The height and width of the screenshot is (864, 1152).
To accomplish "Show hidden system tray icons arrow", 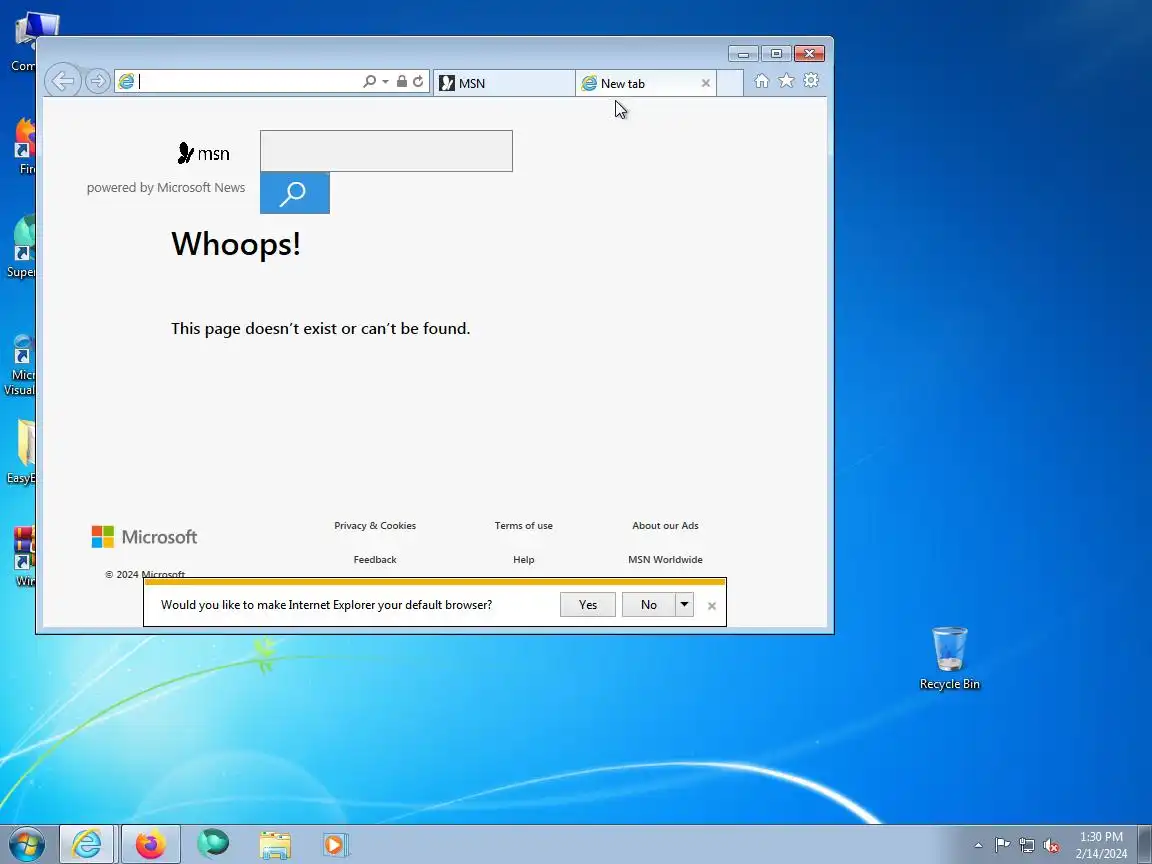I will [x=978, y=845].
